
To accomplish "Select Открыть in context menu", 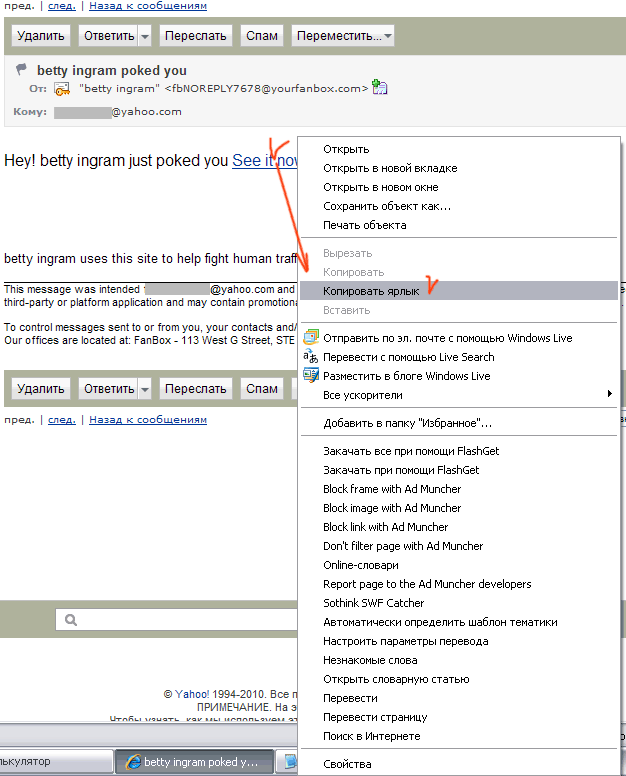I will point(459,149).
